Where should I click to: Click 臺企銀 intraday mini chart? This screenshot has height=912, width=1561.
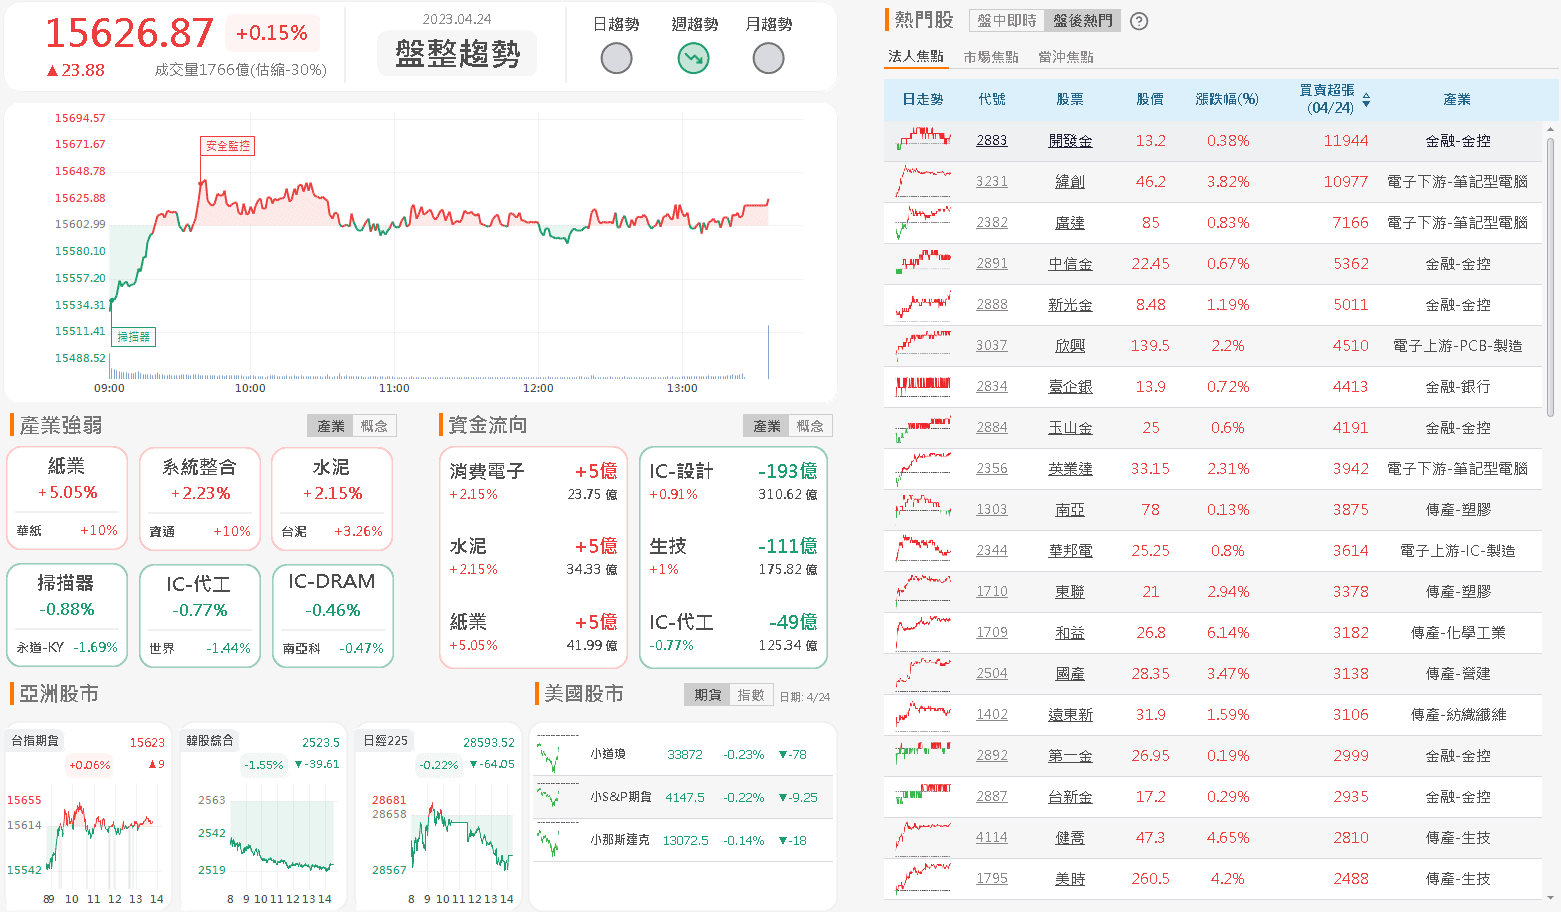click(924, 386)
